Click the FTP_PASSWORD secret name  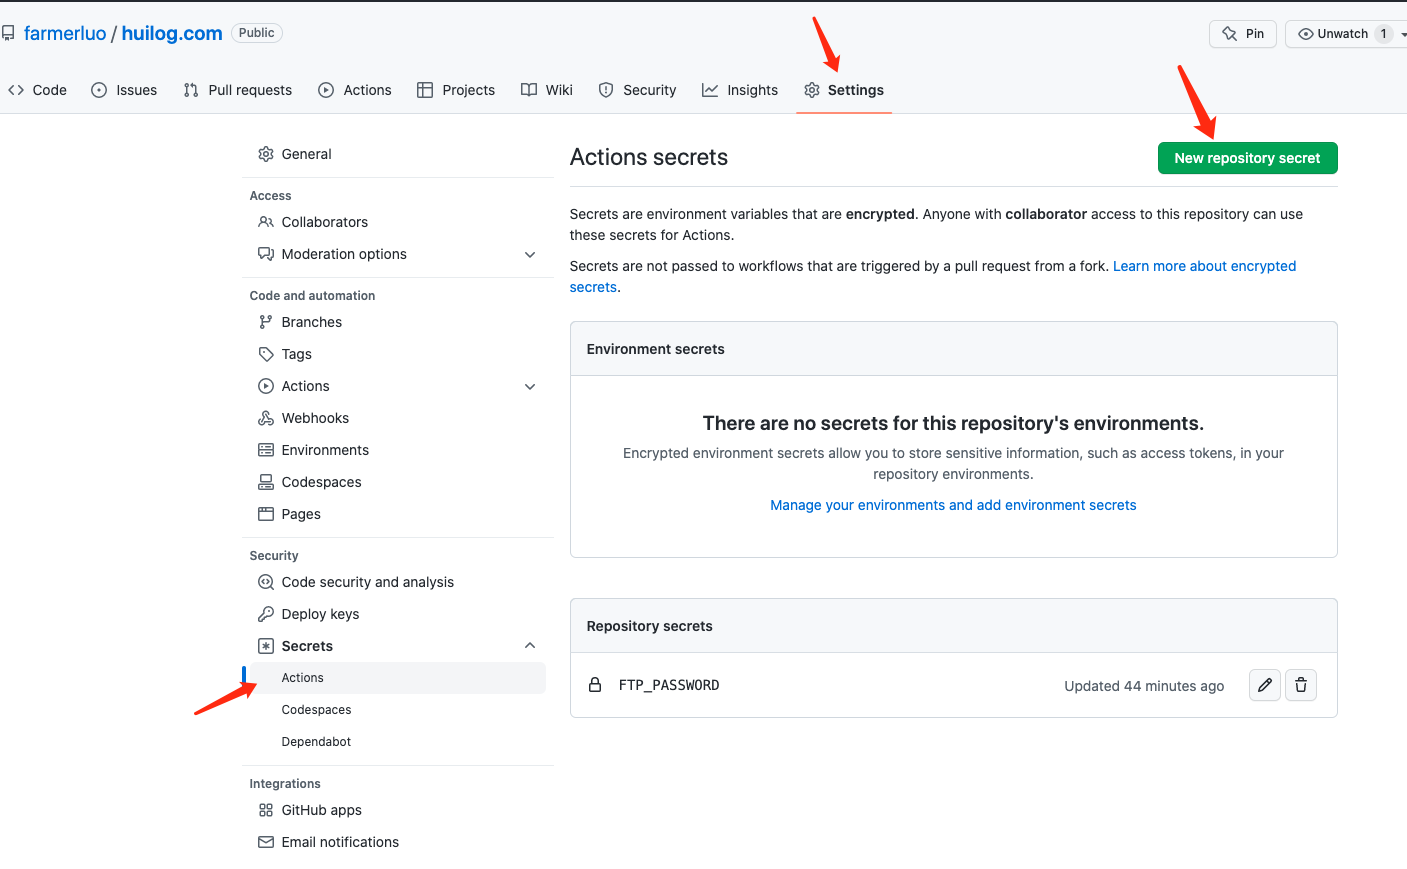tap(669, 685)
